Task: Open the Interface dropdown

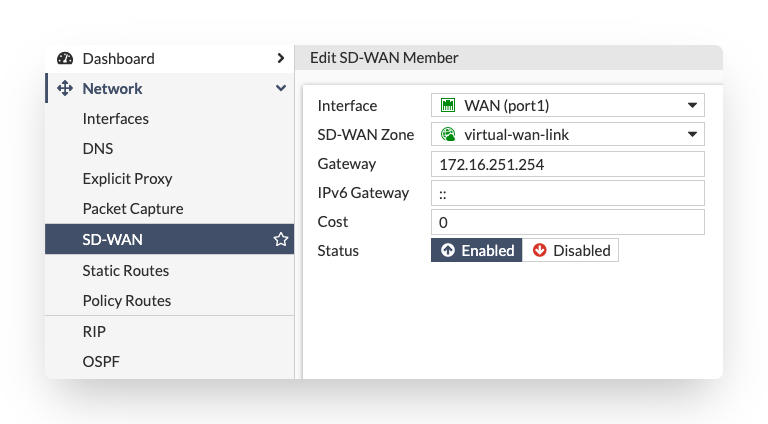Action: point(691,105)
